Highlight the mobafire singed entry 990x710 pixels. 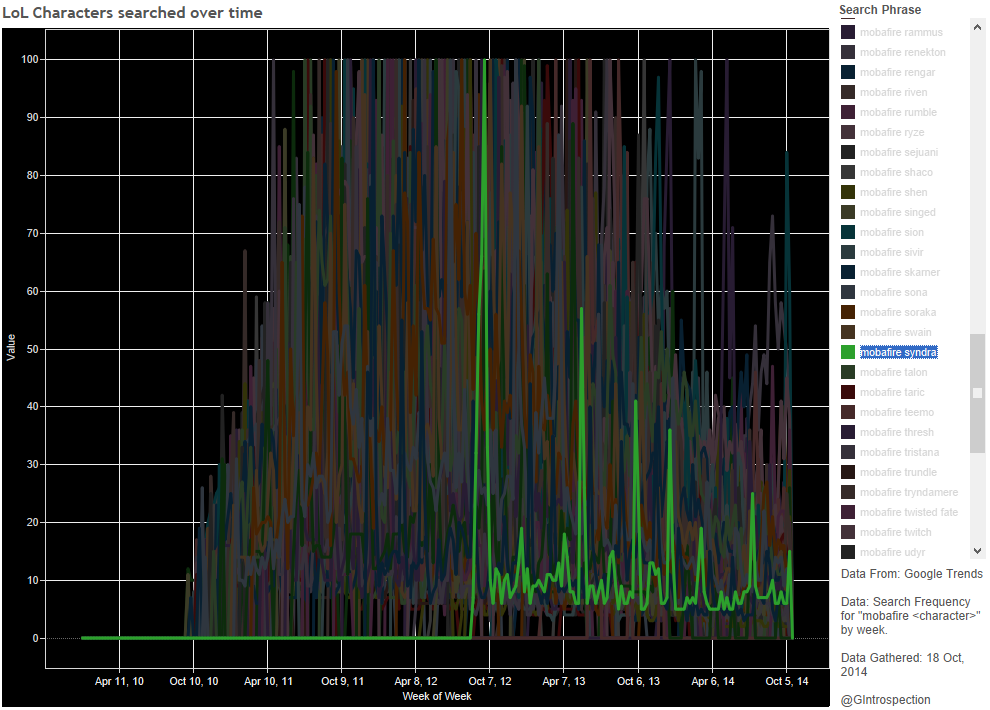pos(897,212)
